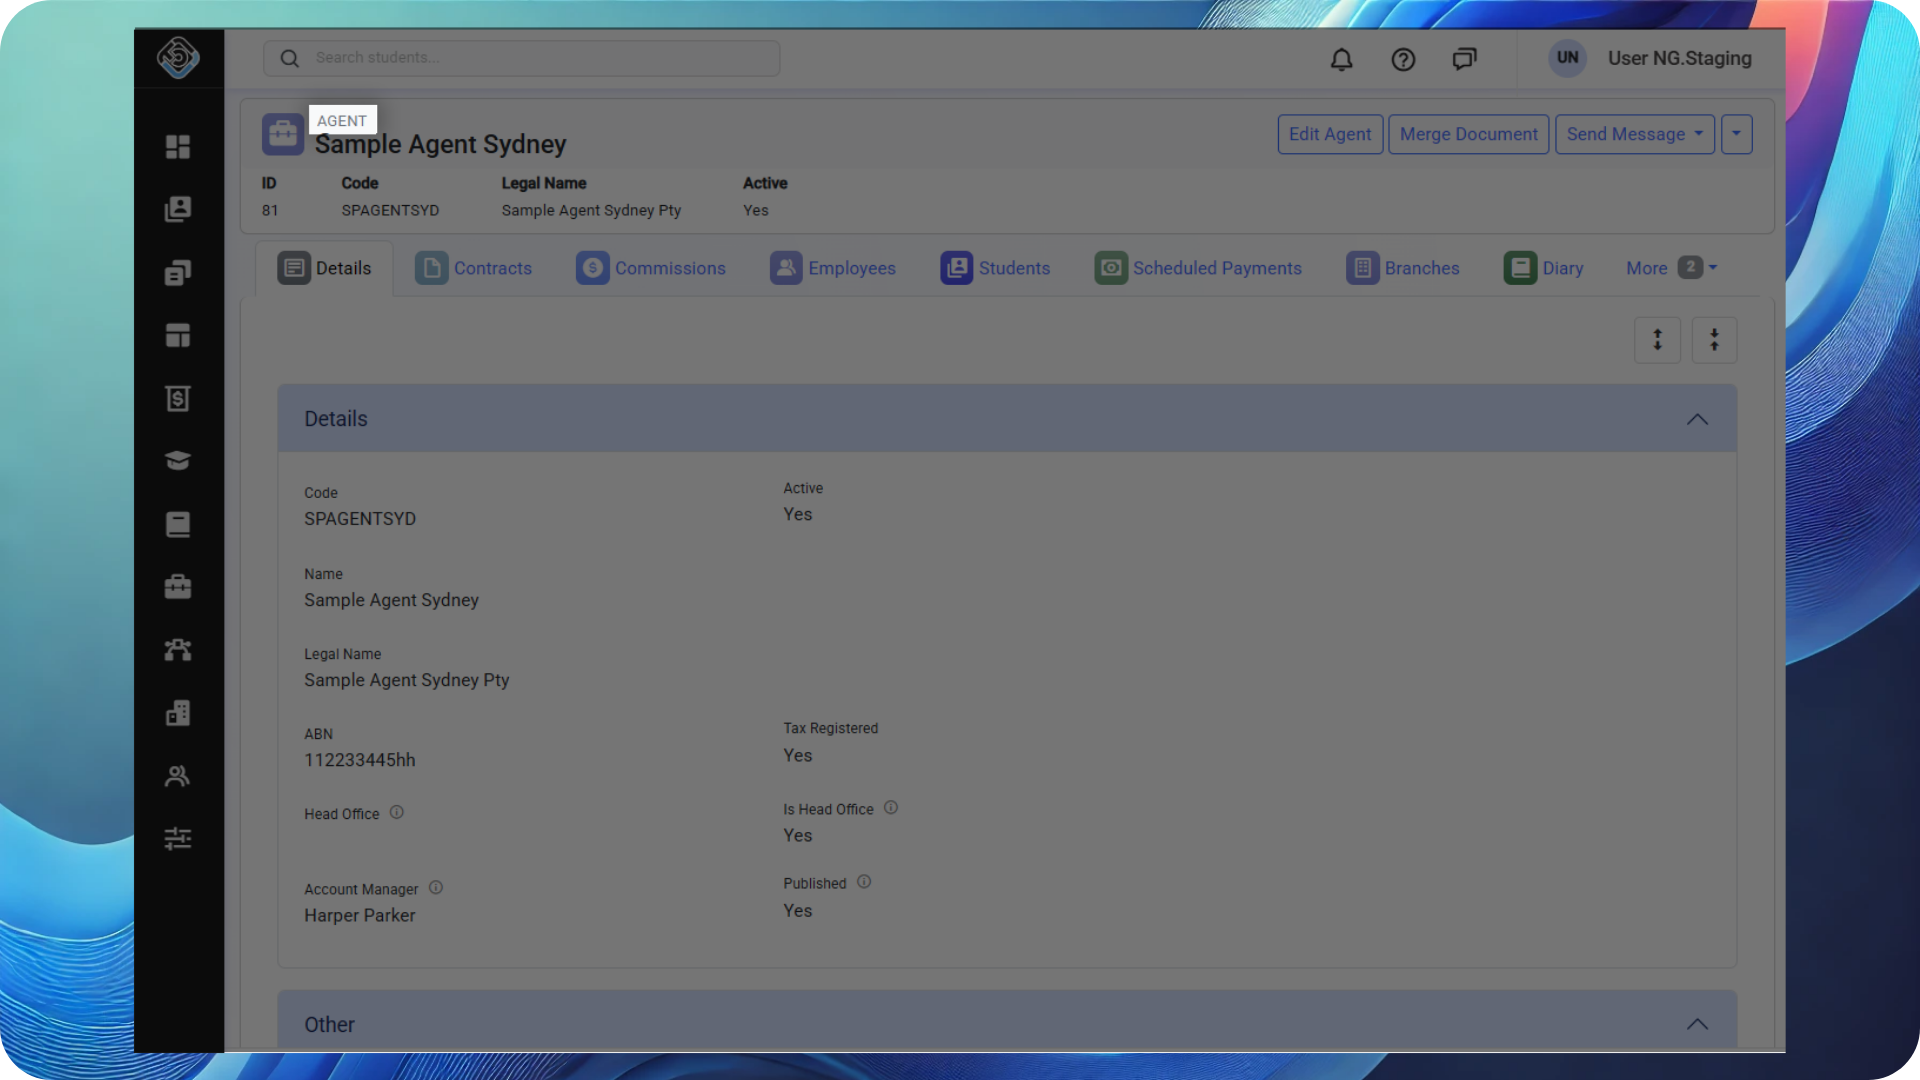The height and width of the screenshot is (1080, 1920).
Task: Show info tooltip for Is Head Office
Action: pos(891,807)
